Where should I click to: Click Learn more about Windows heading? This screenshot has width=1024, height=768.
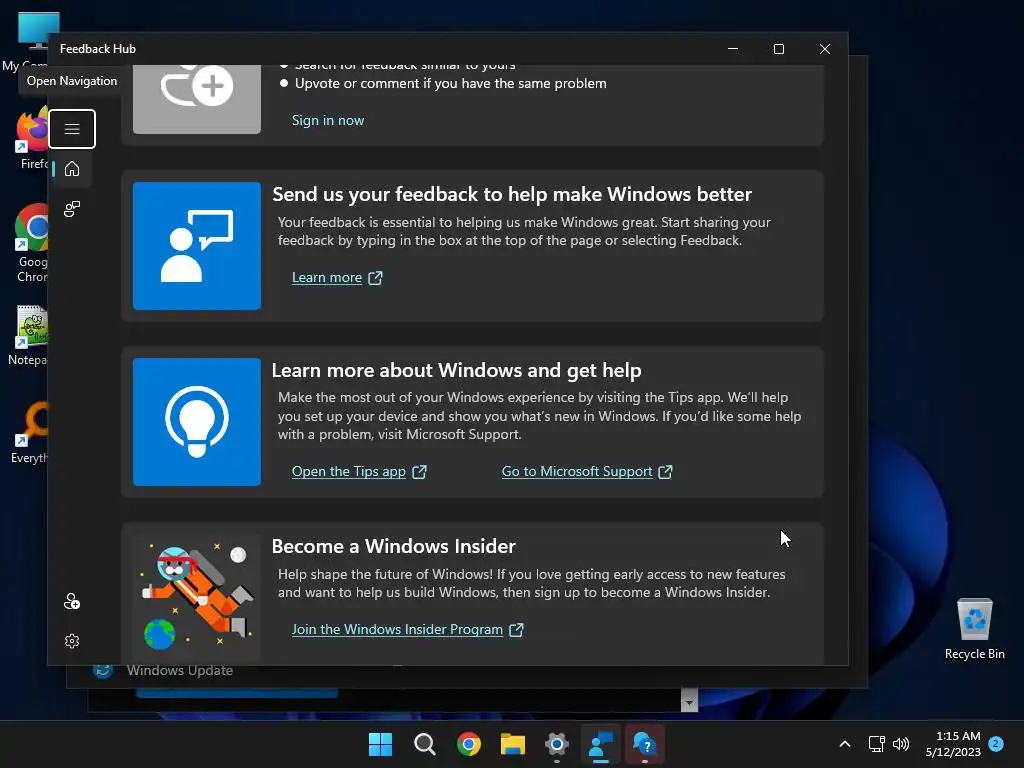pyautogui.click(x=456, y=370)
